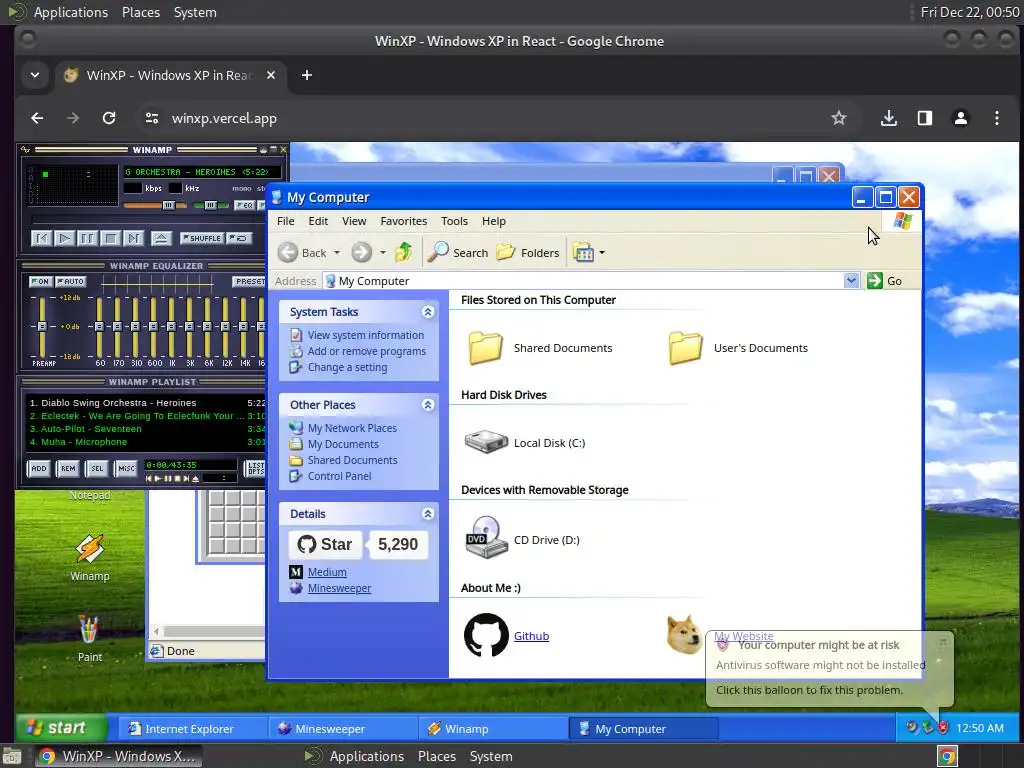
Task: Pause the track in Winamp main window
Action: (87, 238)
